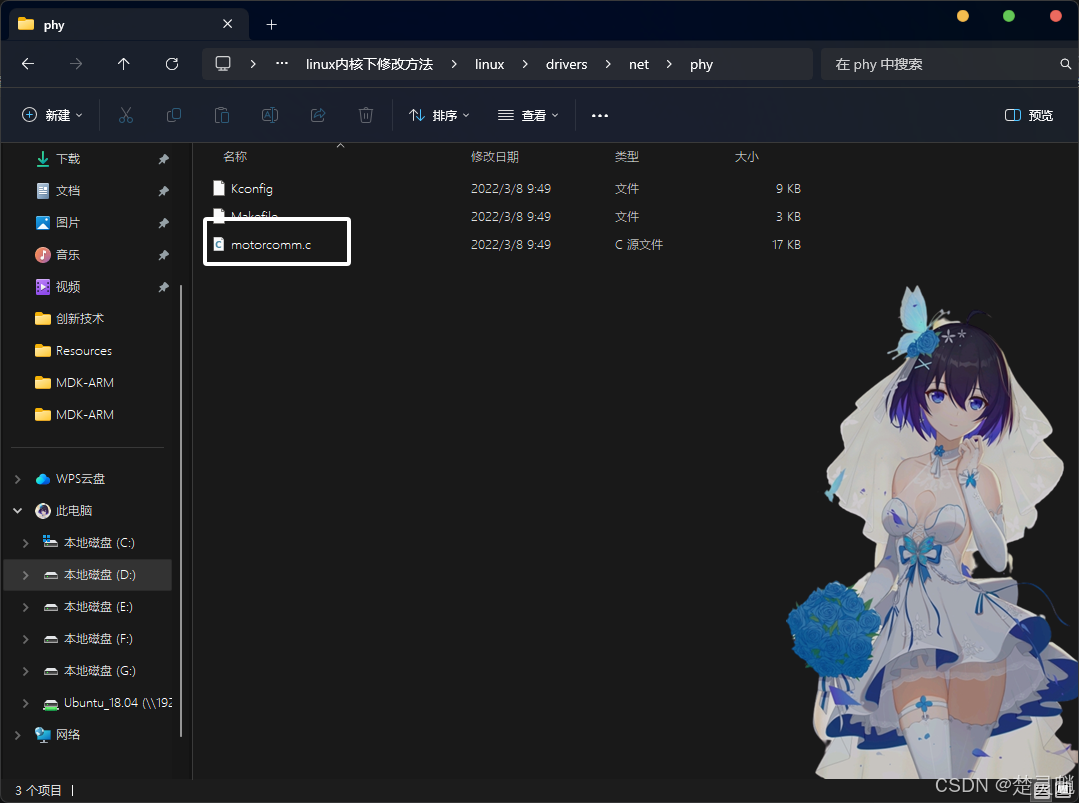Open Pictures in quick access

pyautogui.click(x=68, y=223)
